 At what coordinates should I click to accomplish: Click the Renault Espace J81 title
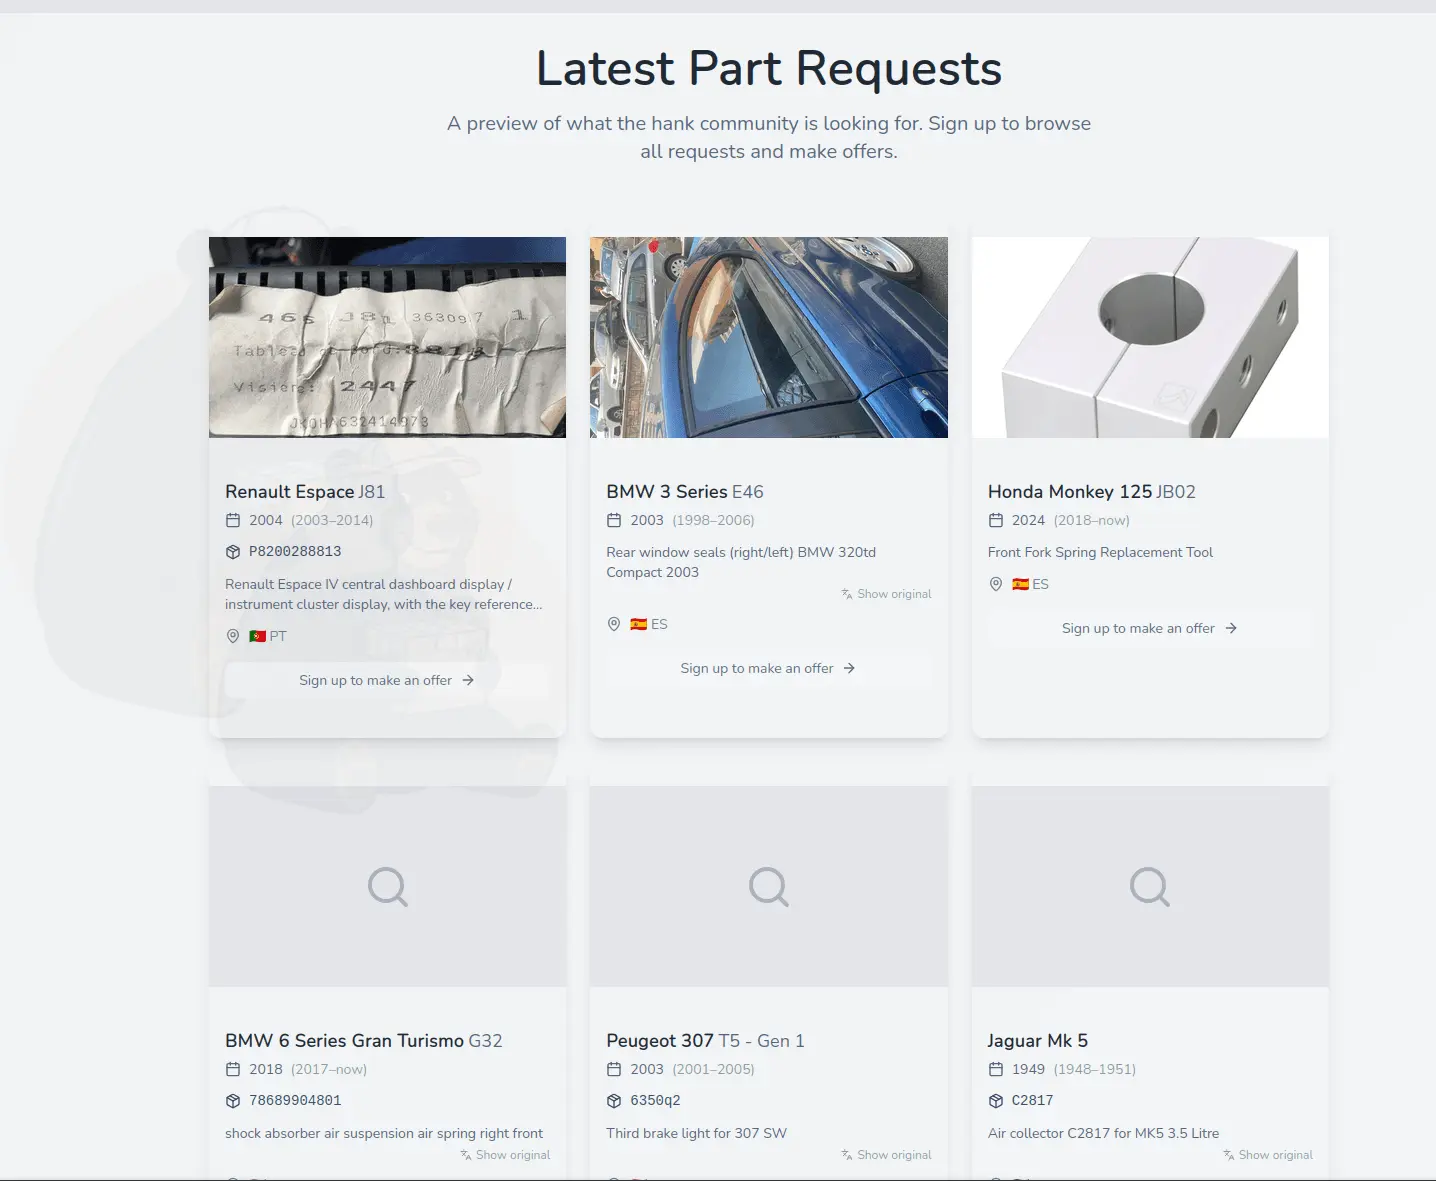[305, 491]
